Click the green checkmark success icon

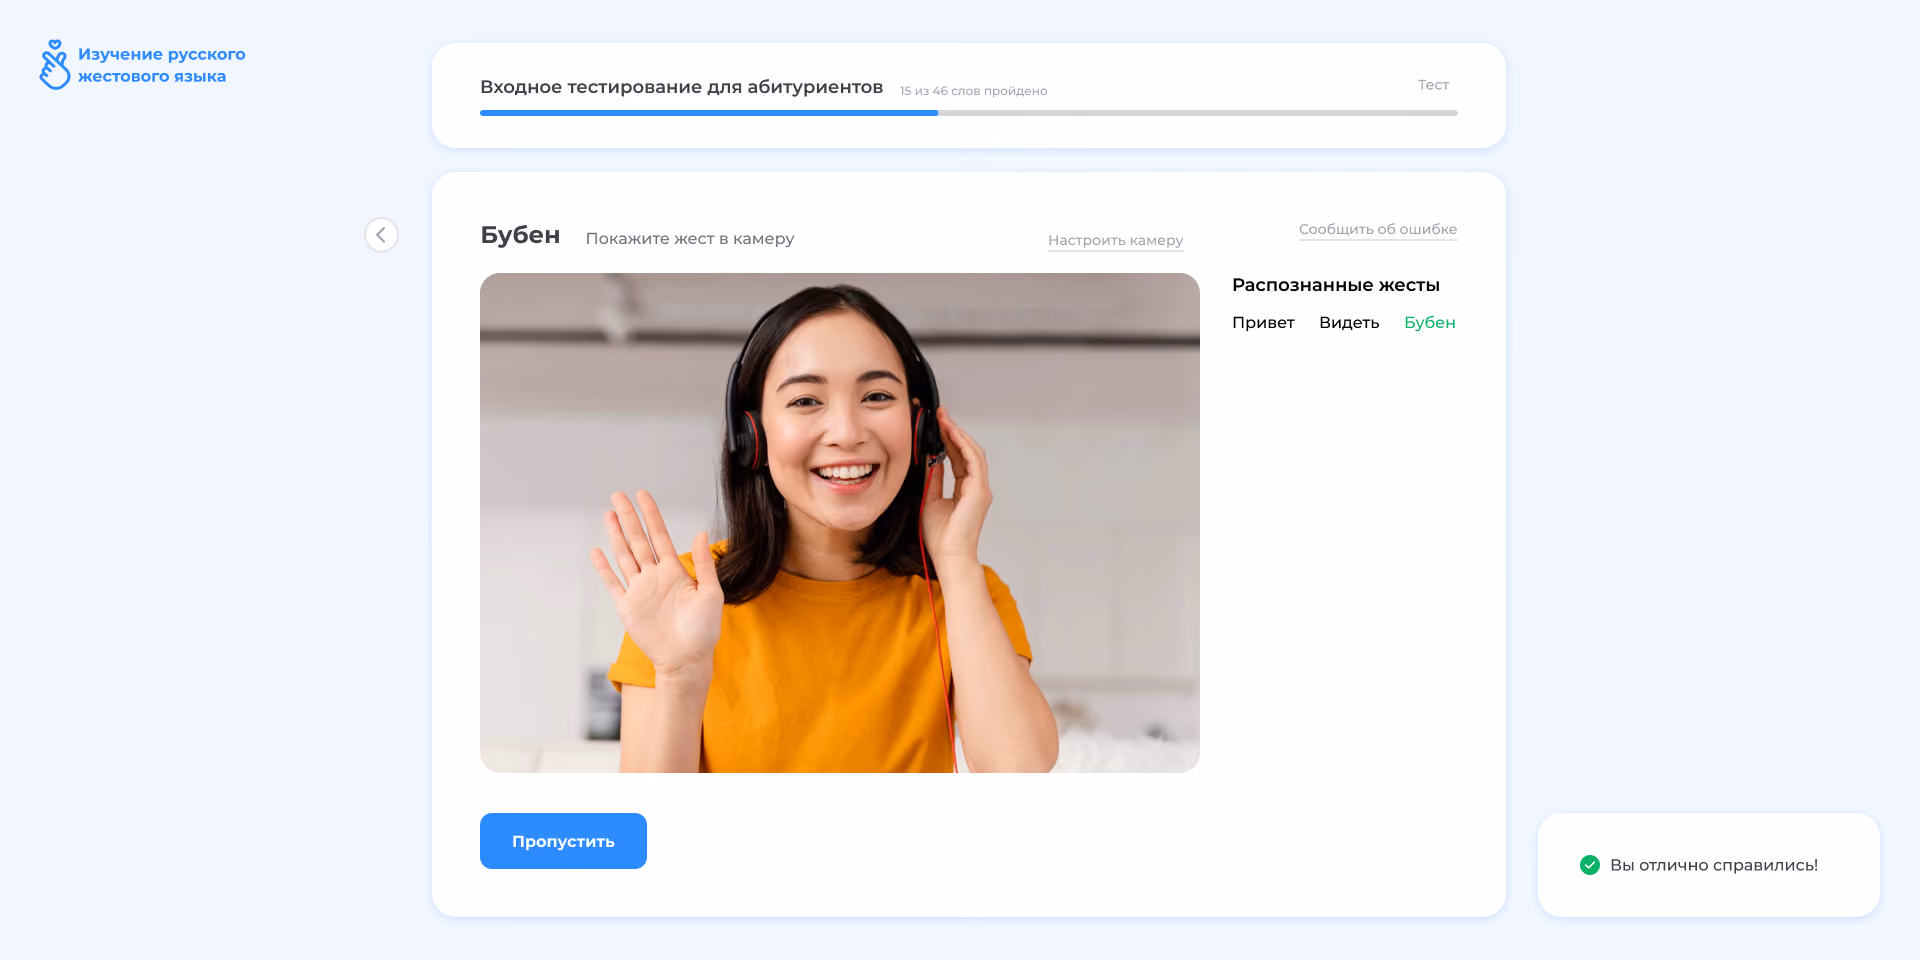[1589, 865]
